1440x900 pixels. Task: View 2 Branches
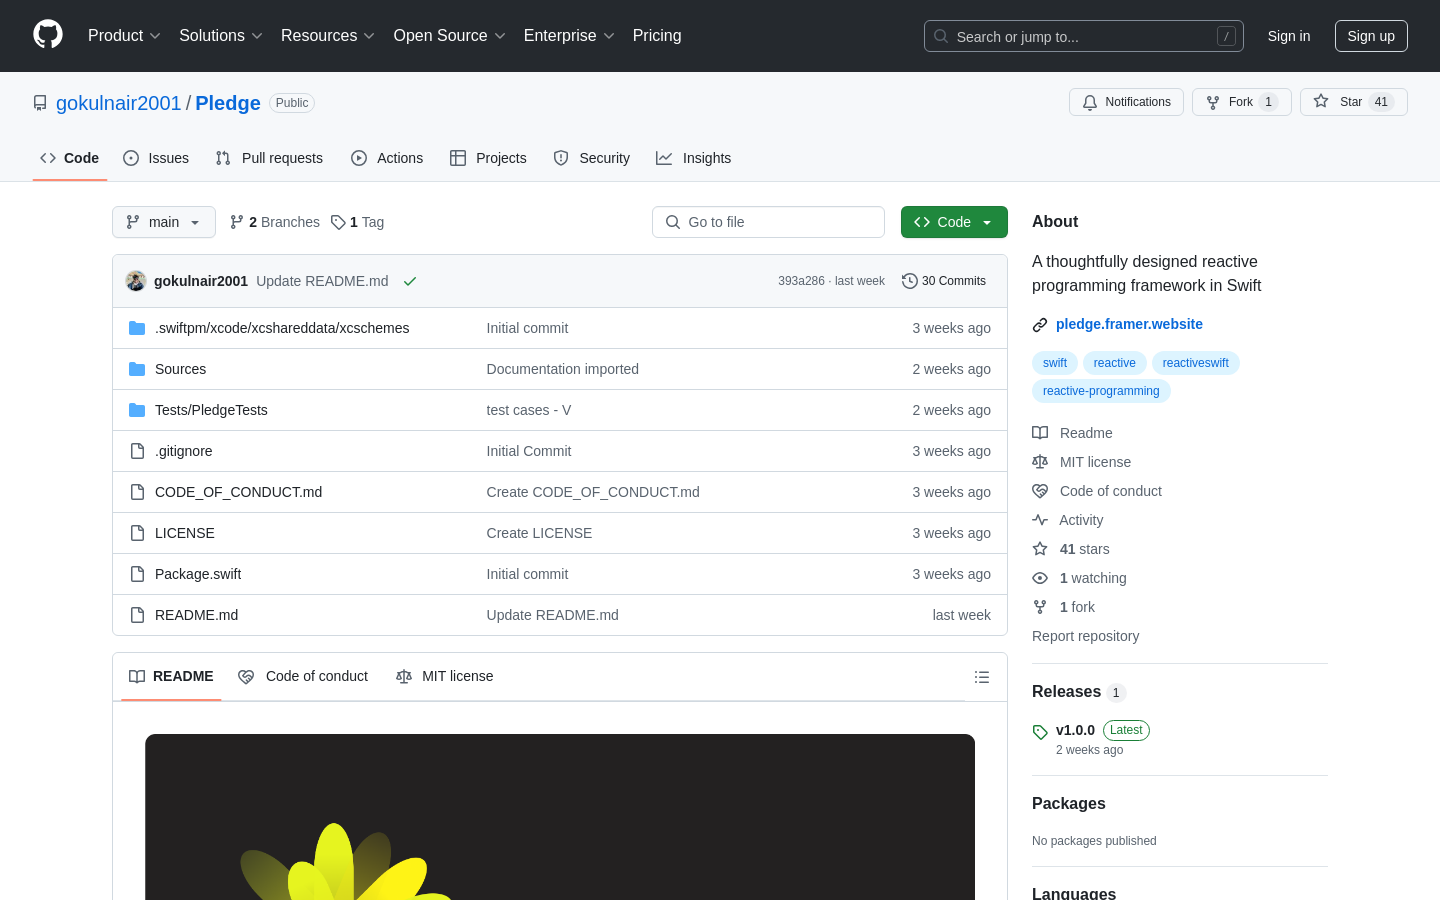coord(275,222)
